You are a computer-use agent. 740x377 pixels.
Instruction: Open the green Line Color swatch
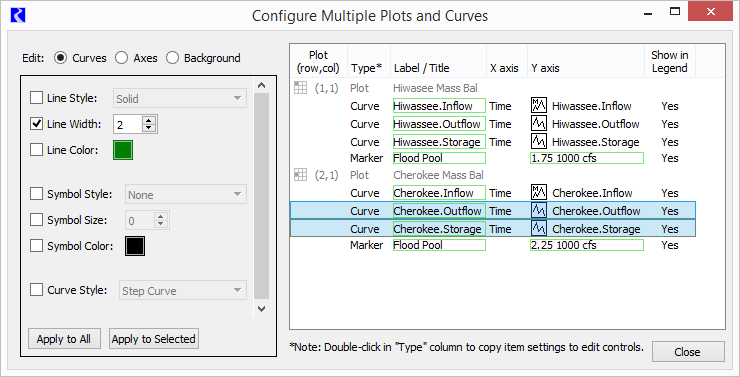[x=123, y=150]
